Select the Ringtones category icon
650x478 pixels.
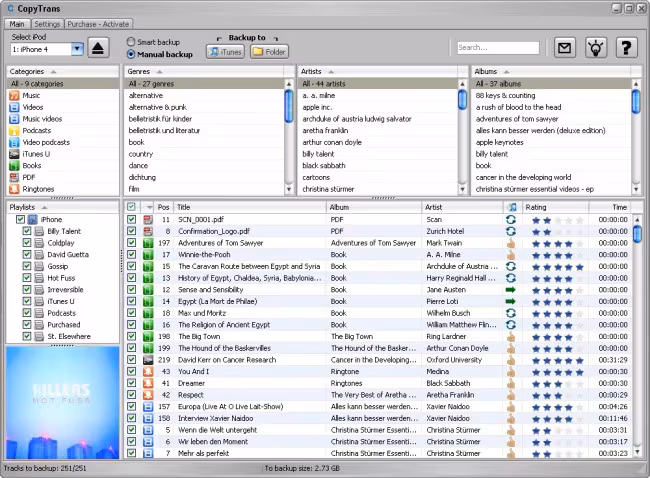14,189
